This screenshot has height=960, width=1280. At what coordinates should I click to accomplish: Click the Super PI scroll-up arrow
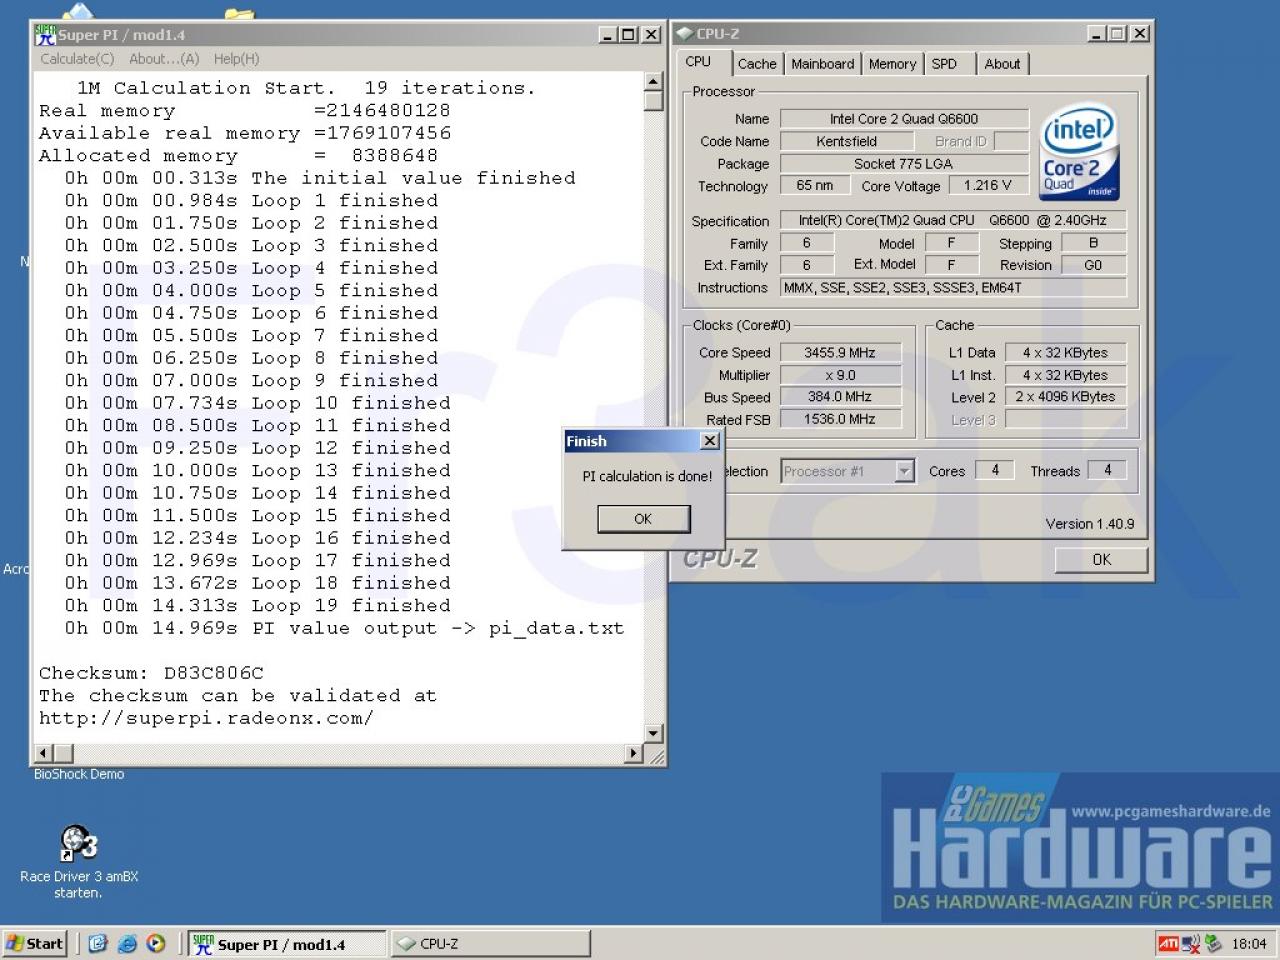[653, 82]
